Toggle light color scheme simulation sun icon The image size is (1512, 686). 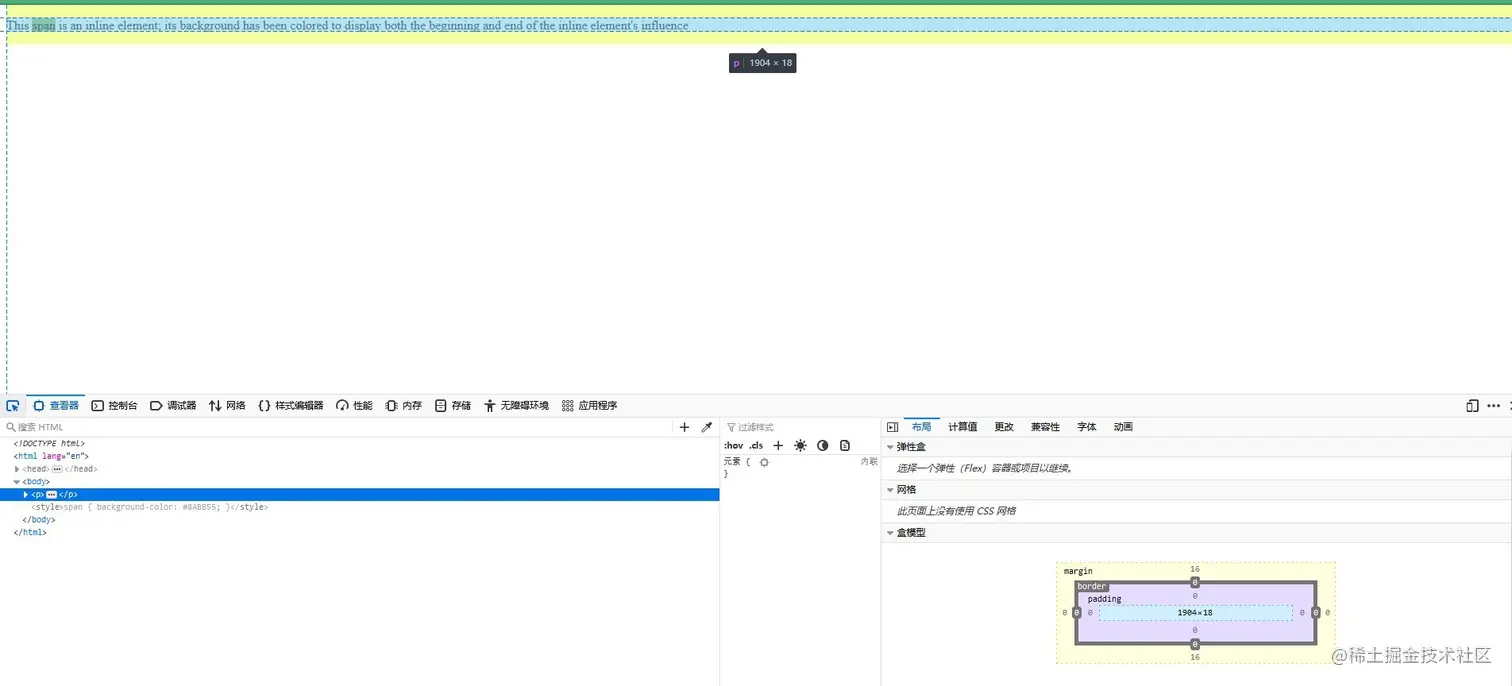(800, 446)
